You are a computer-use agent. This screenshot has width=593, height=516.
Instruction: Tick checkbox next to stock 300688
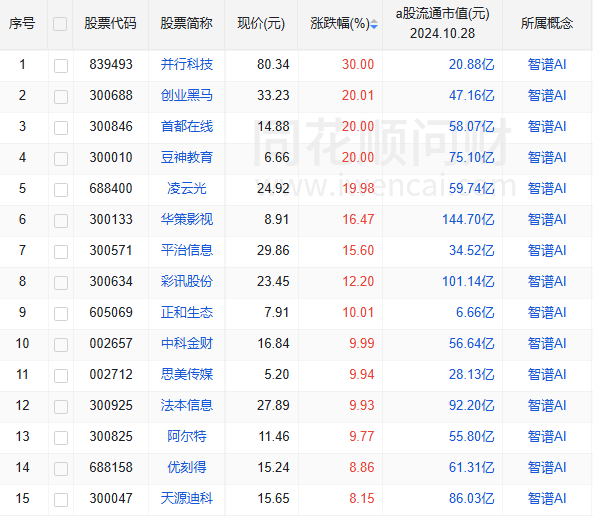pyautogui.click(x=61, y=96)
